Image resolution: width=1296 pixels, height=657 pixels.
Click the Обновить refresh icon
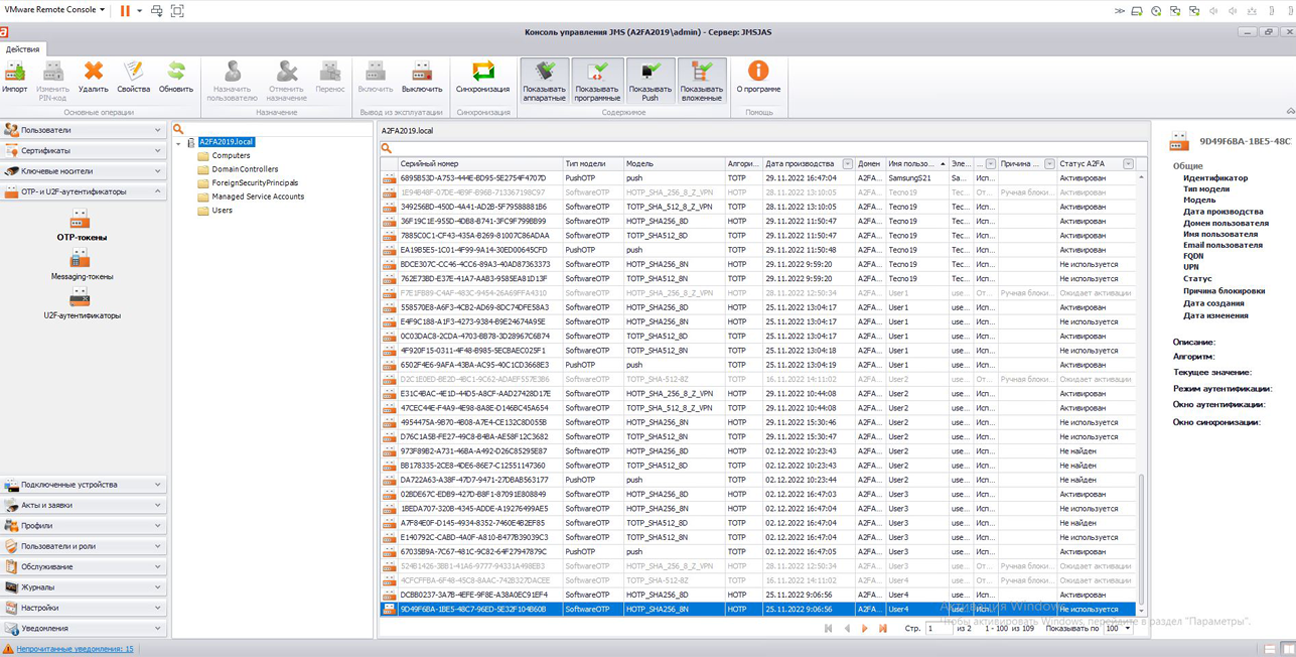point(176,71)
